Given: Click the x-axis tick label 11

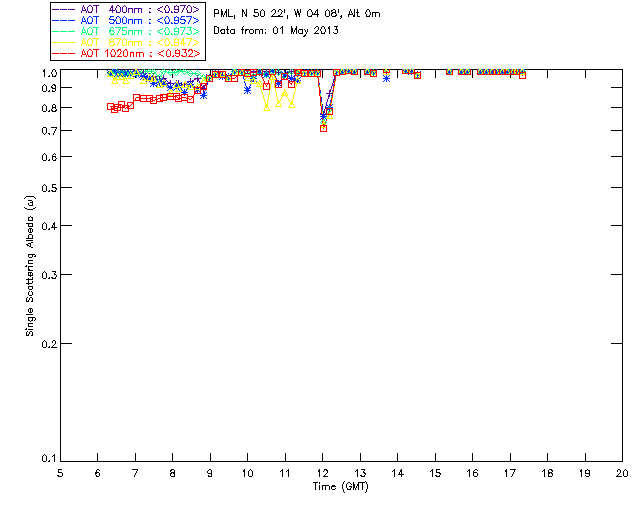Looking at the screenshot, I should click(285, 473).
